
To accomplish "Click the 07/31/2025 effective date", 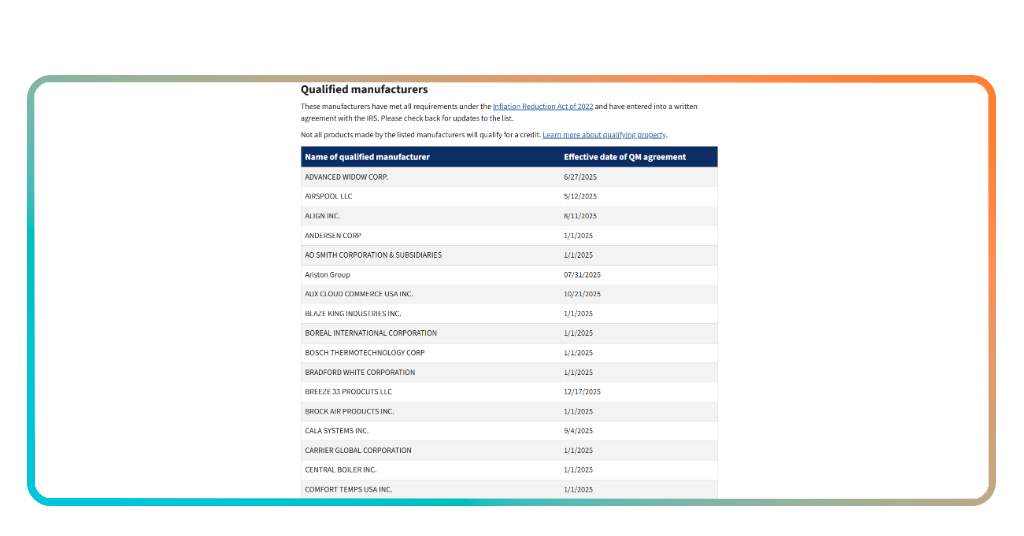I will pos(582,275).
